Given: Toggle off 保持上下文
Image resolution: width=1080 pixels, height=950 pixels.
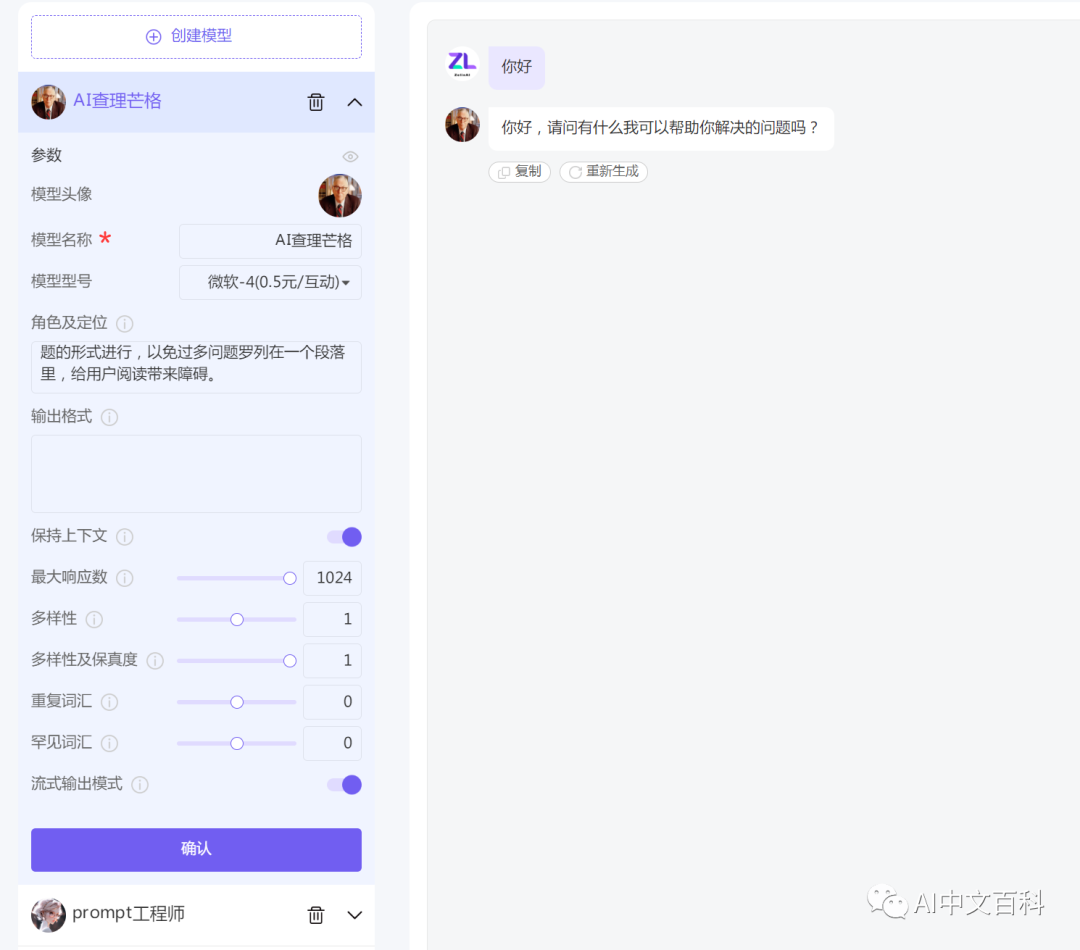Looking at the screenshot, I should 344,536.
